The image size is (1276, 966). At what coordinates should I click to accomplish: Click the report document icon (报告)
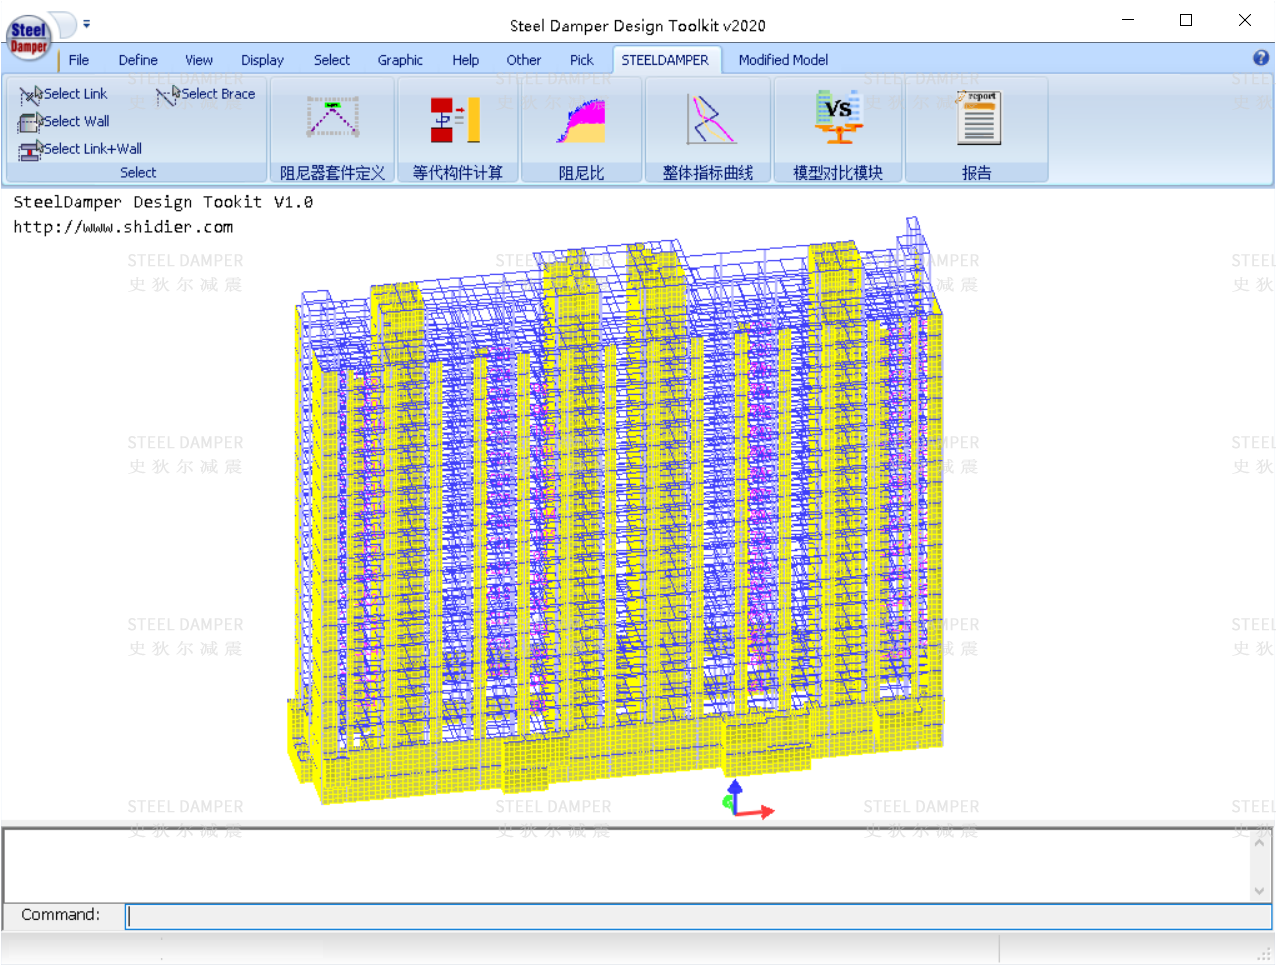[978, 118]
